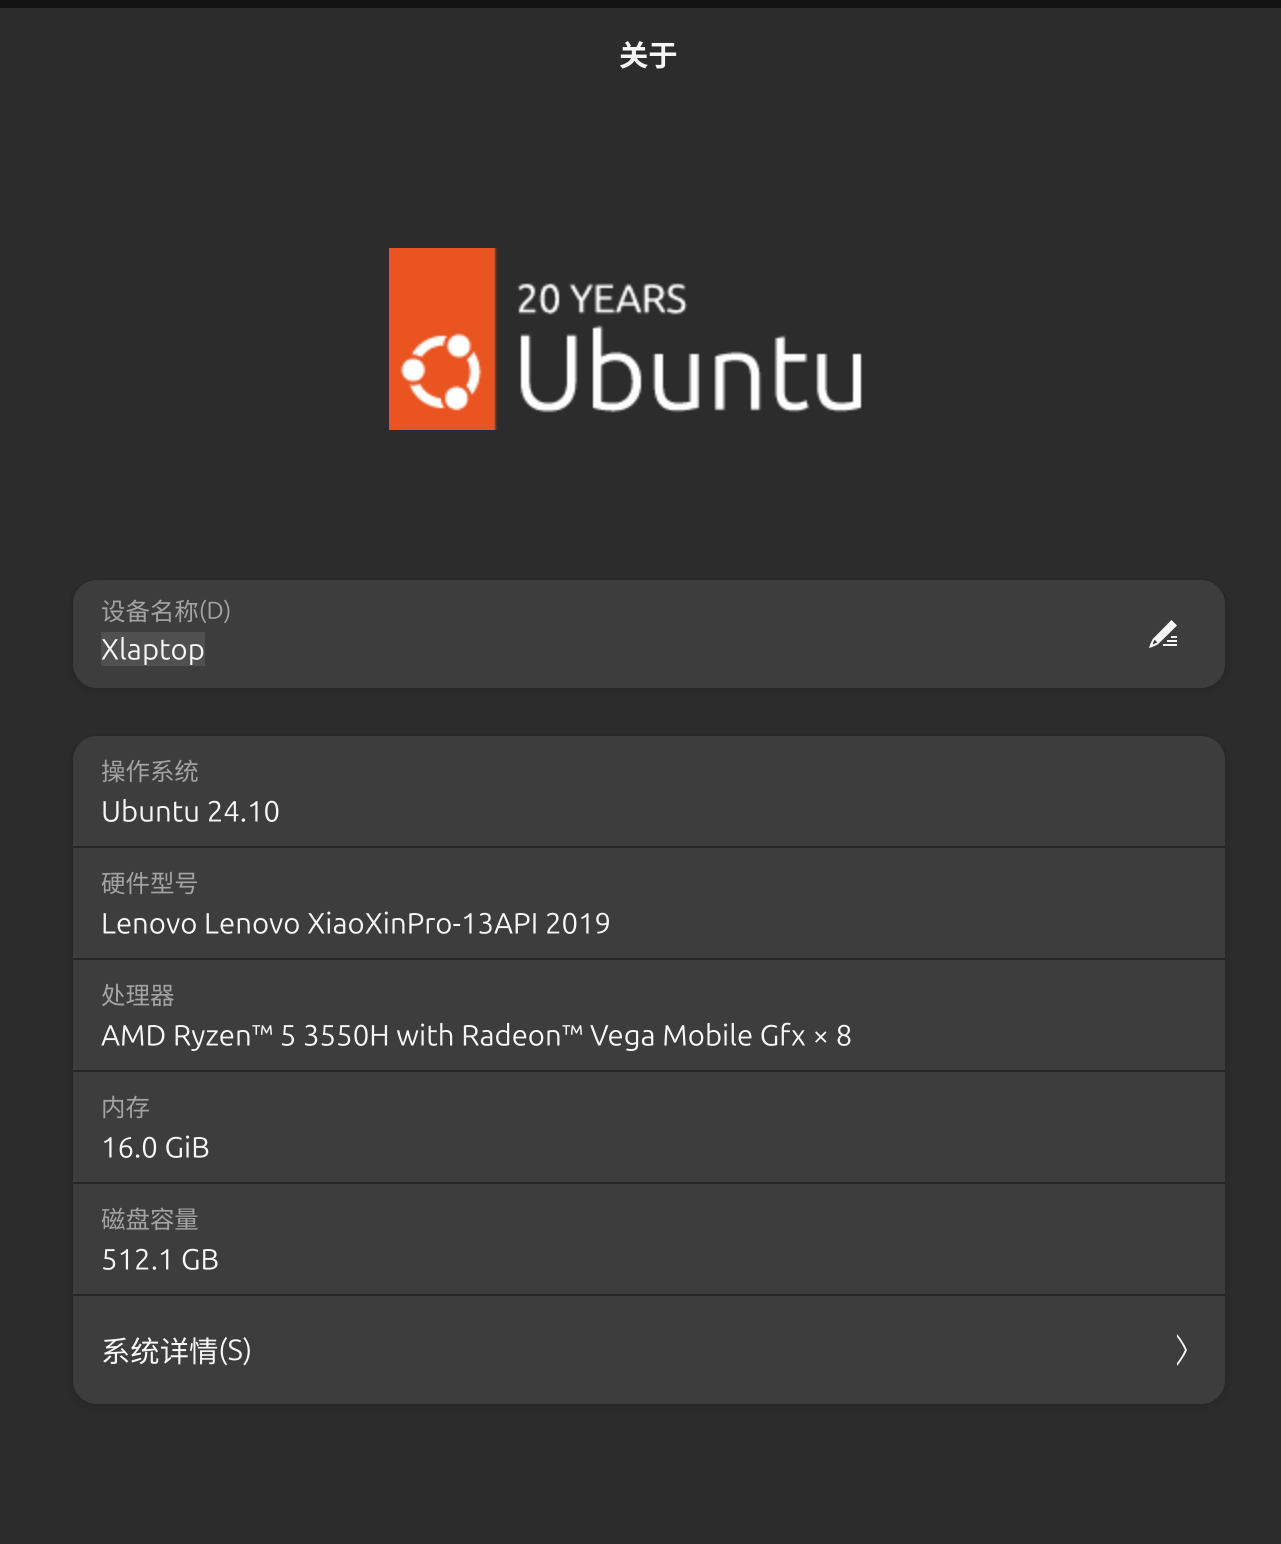Viewport: 1281px width, 1544px height.
Task: Select the AMD Ryzen 5 3550H processor value
Action: [476, 1035]
